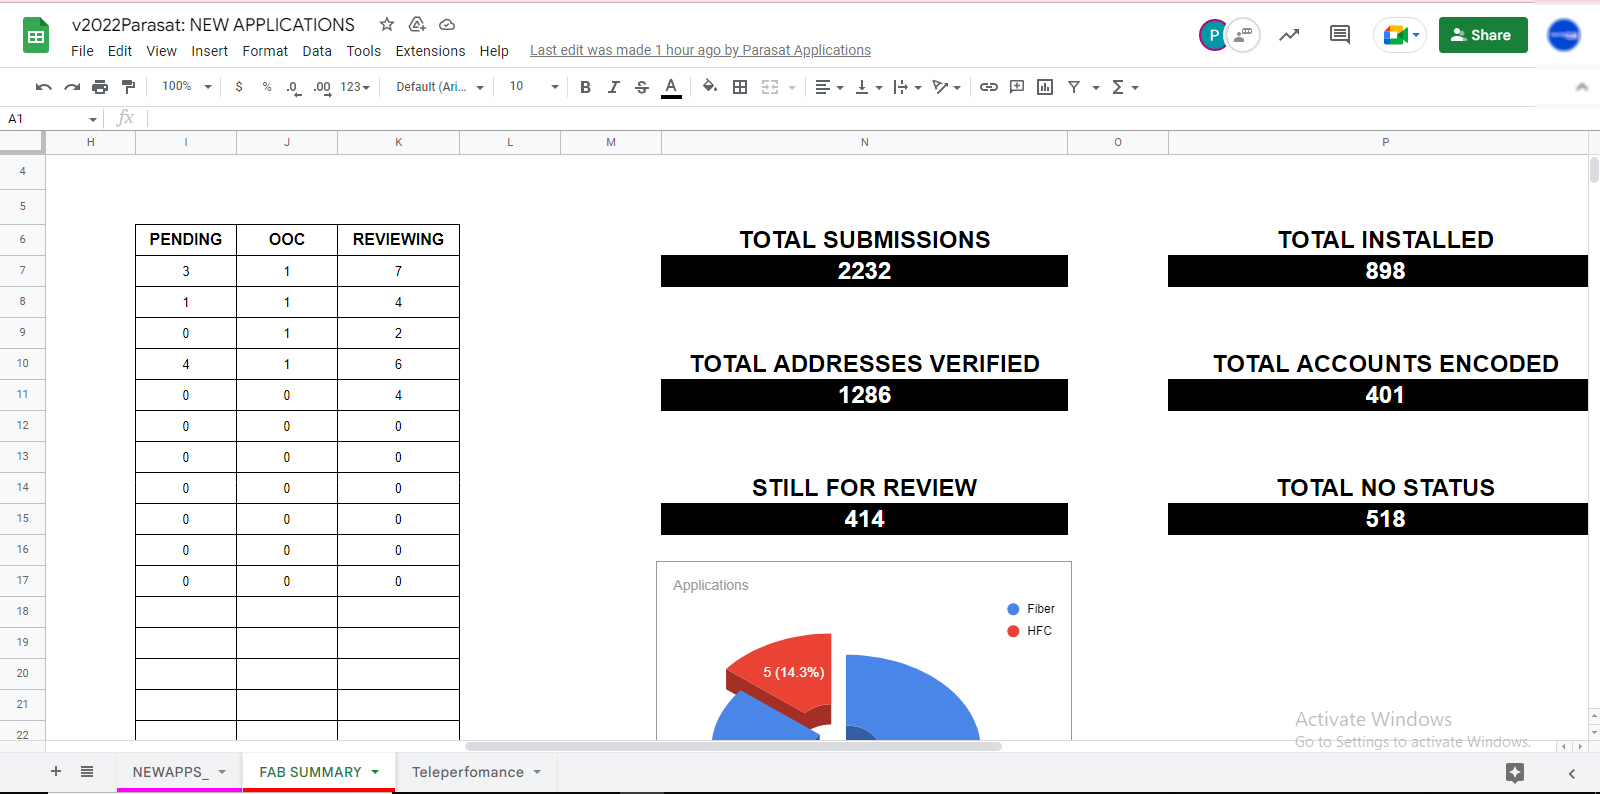Star the document v2022Parasat
The image size is (1600, 794).
(387, 24)
